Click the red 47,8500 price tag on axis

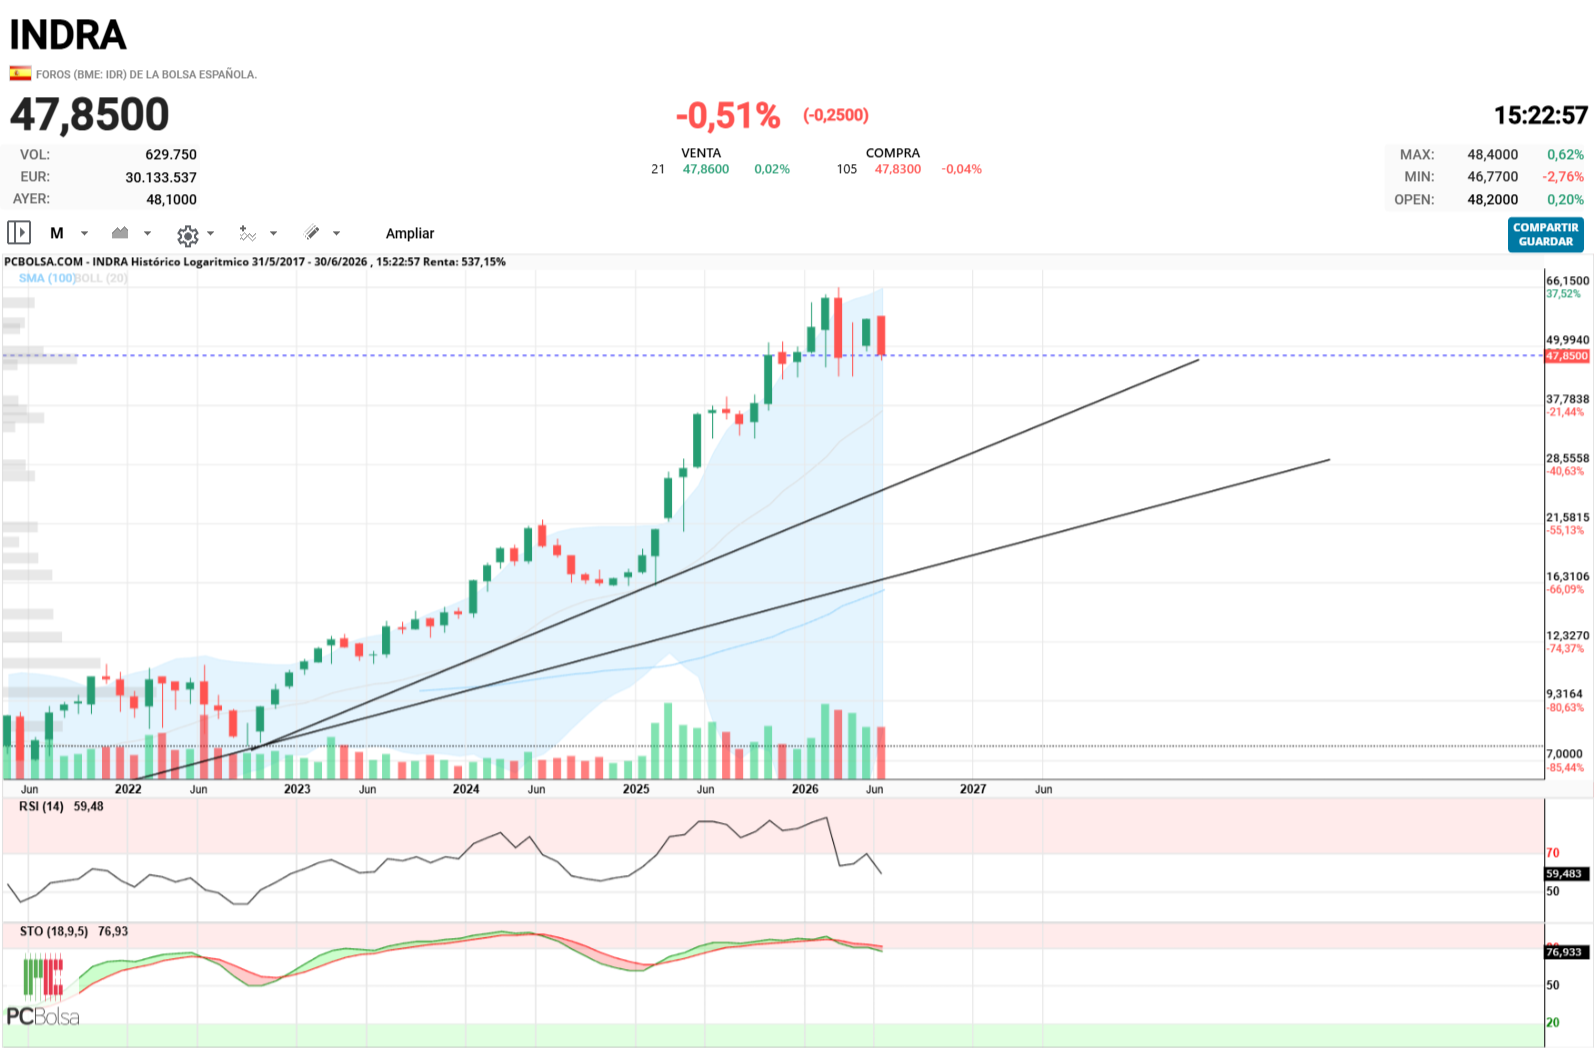coord(1567,356)
